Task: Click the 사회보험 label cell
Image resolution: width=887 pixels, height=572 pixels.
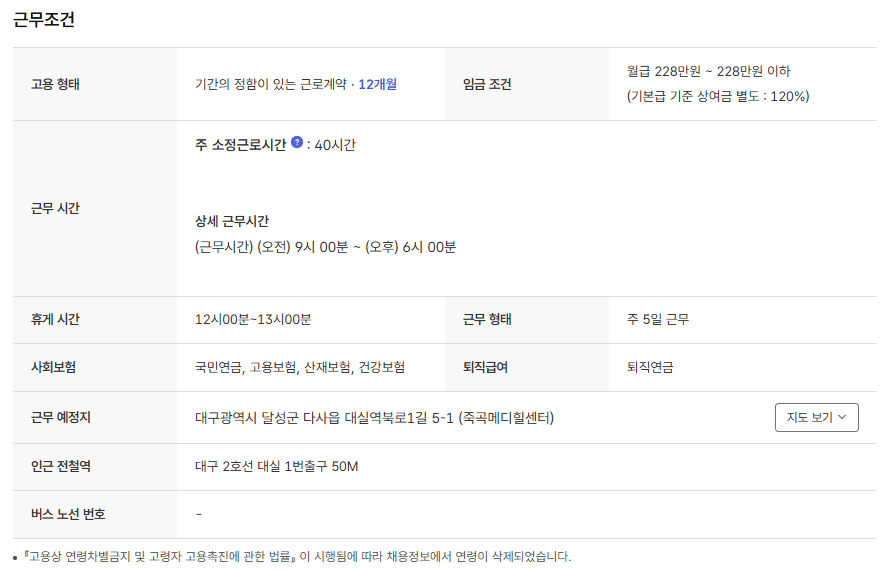Action: click(x=95, y=367)
